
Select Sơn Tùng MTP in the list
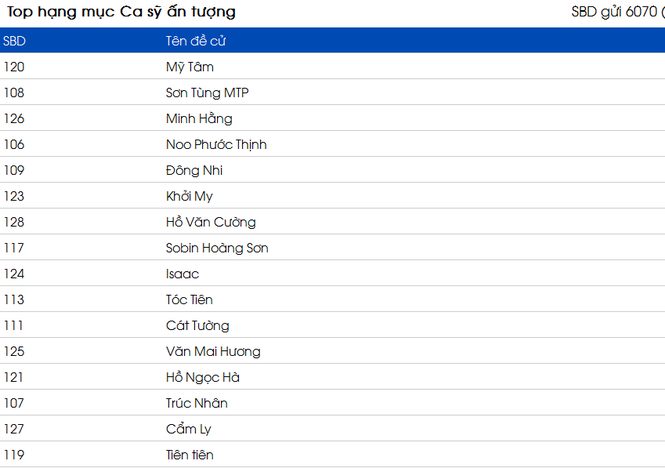[x=207, y=93]
